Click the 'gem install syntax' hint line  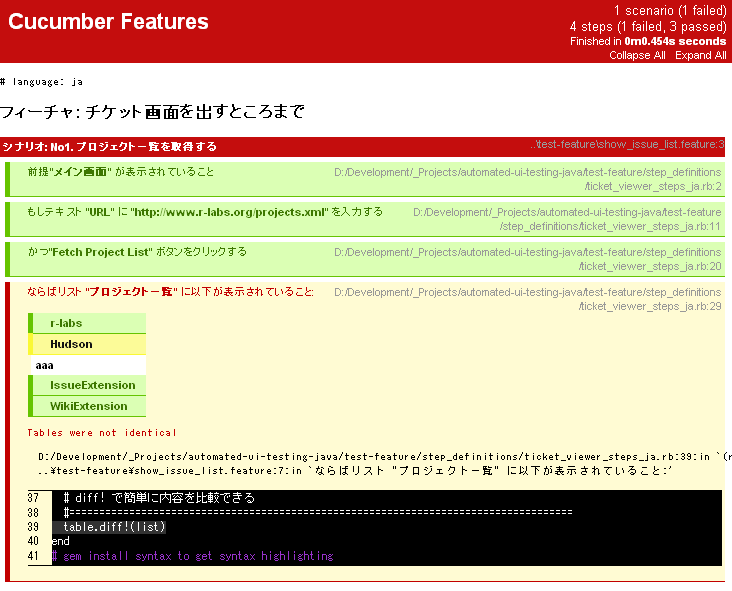coord(193,556)
